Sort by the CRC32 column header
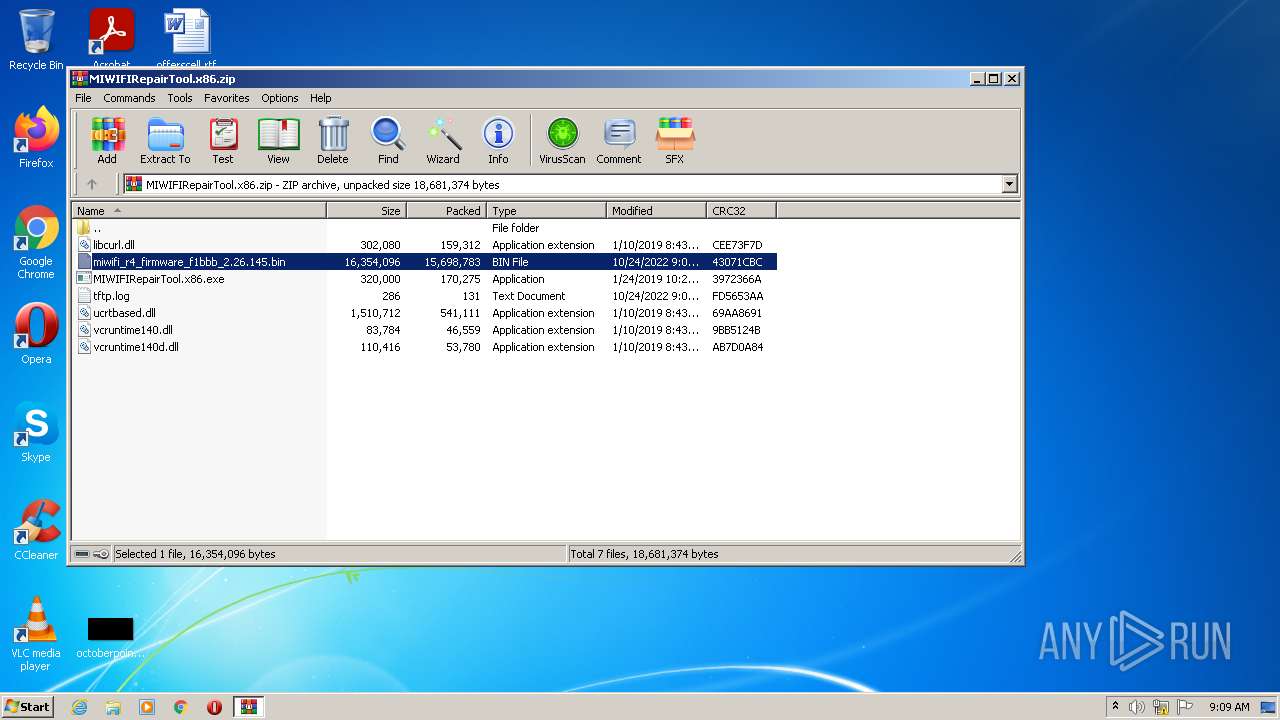The image size is (1280, 720). (x=741, y=210)
